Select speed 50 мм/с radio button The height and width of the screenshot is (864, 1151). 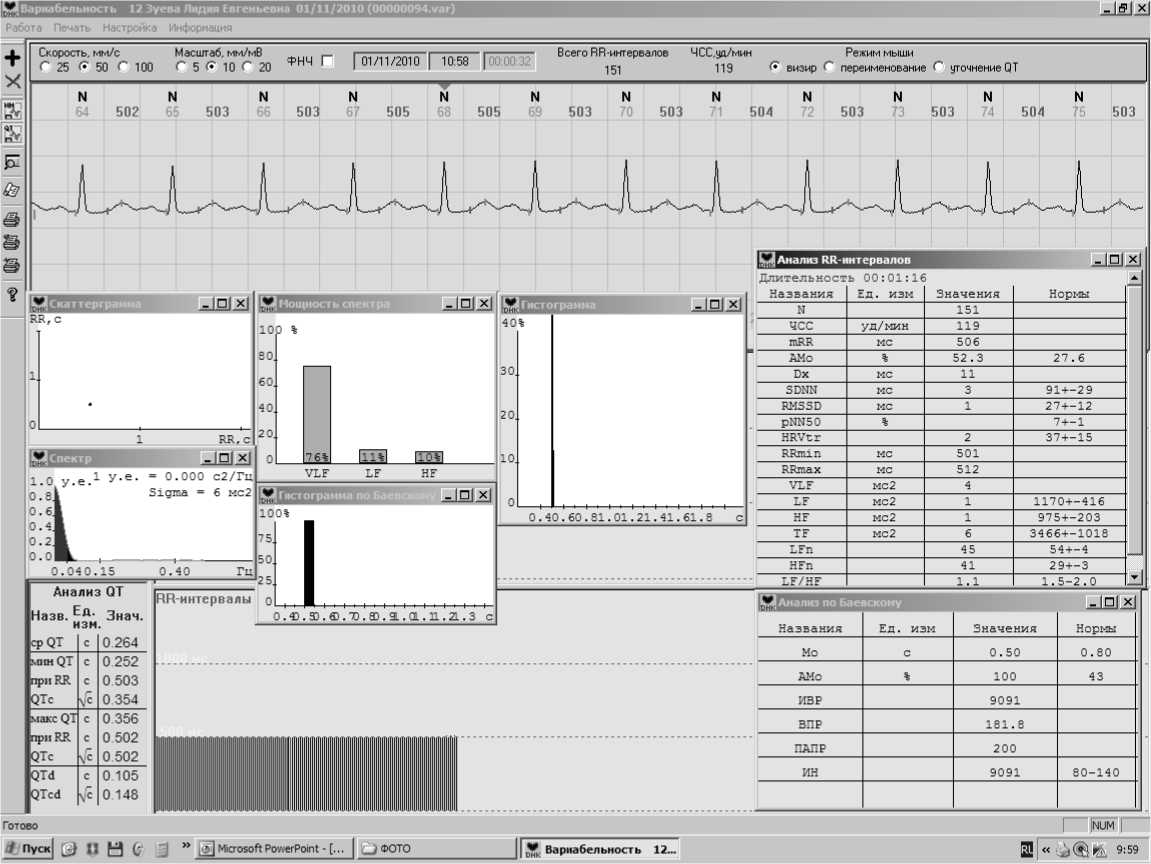[x=84, y=68]
